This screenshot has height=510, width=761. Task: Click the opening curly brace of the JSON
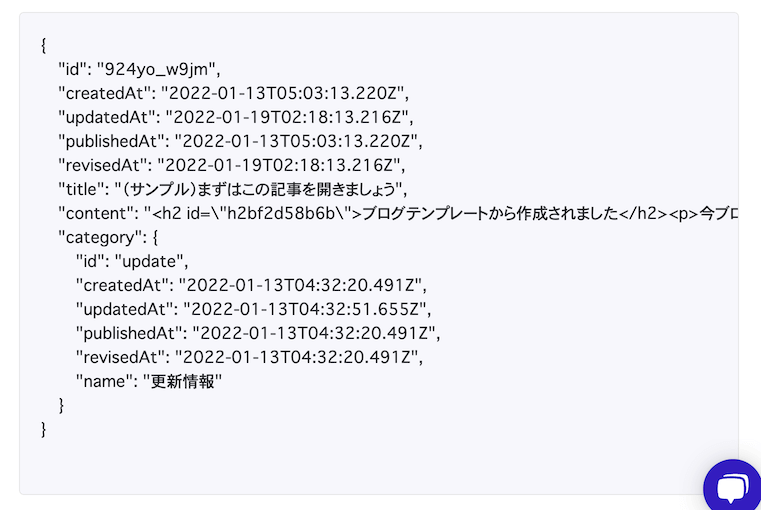pyautogui.click(x=44, y=45)
